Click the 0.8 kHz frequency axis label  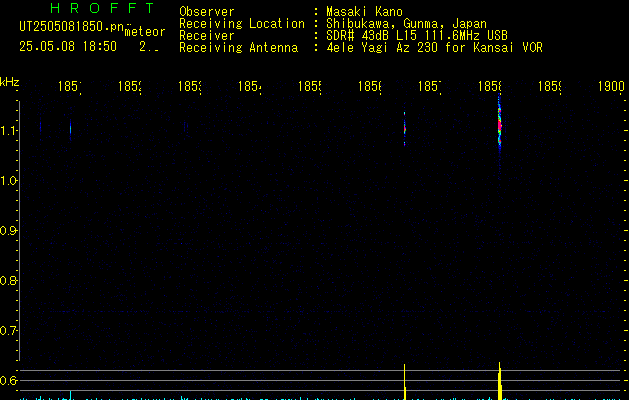coord(9,280)
